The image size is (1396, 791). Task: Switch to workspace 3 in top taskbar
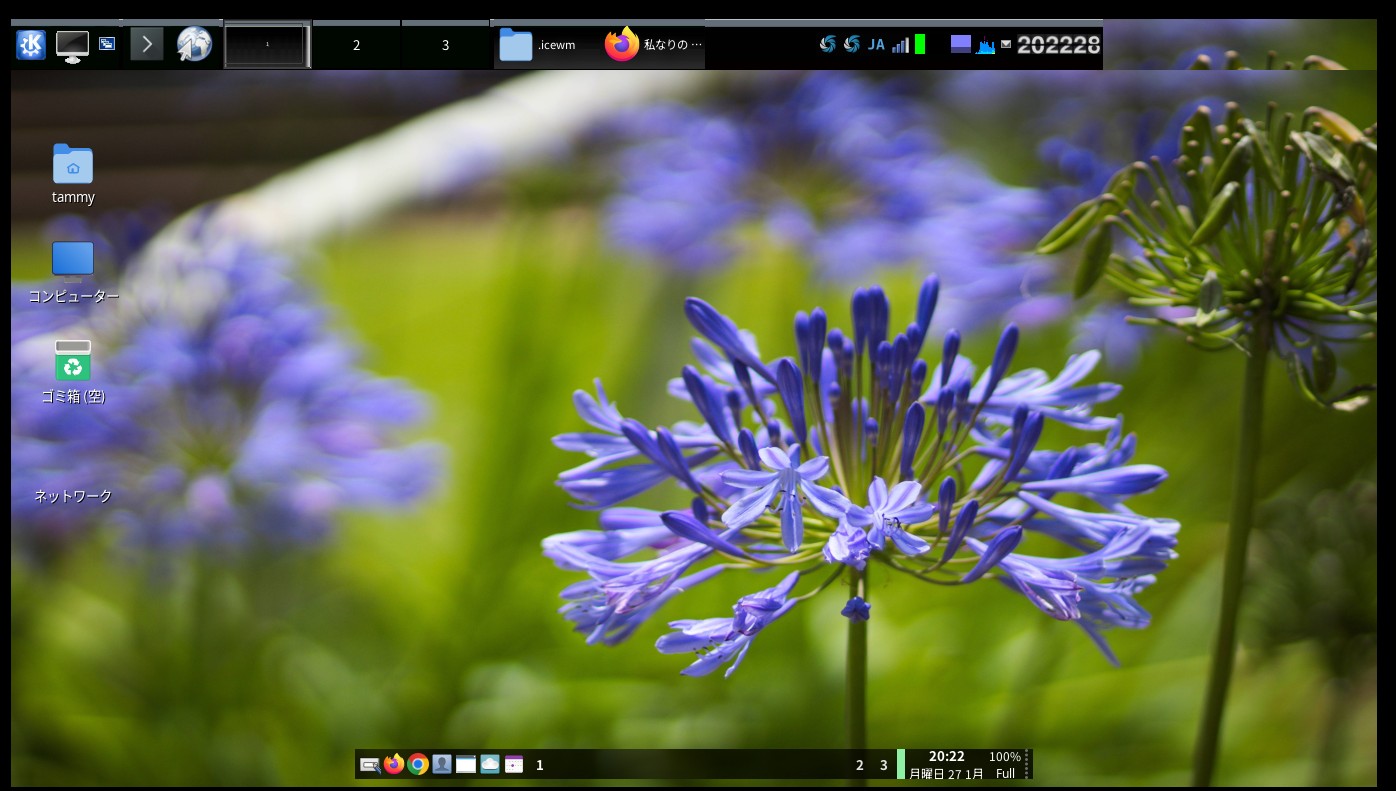pyautogui.click(x=445, y=45)
